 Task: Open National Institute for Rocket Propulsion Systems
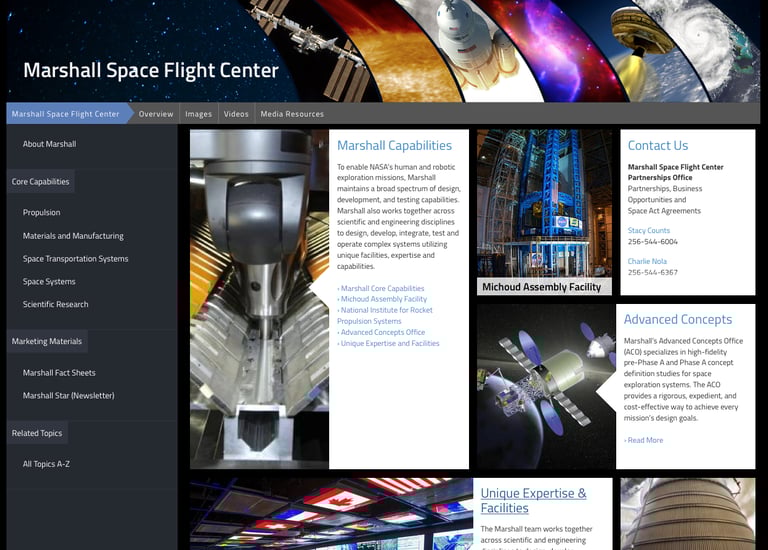385,315
